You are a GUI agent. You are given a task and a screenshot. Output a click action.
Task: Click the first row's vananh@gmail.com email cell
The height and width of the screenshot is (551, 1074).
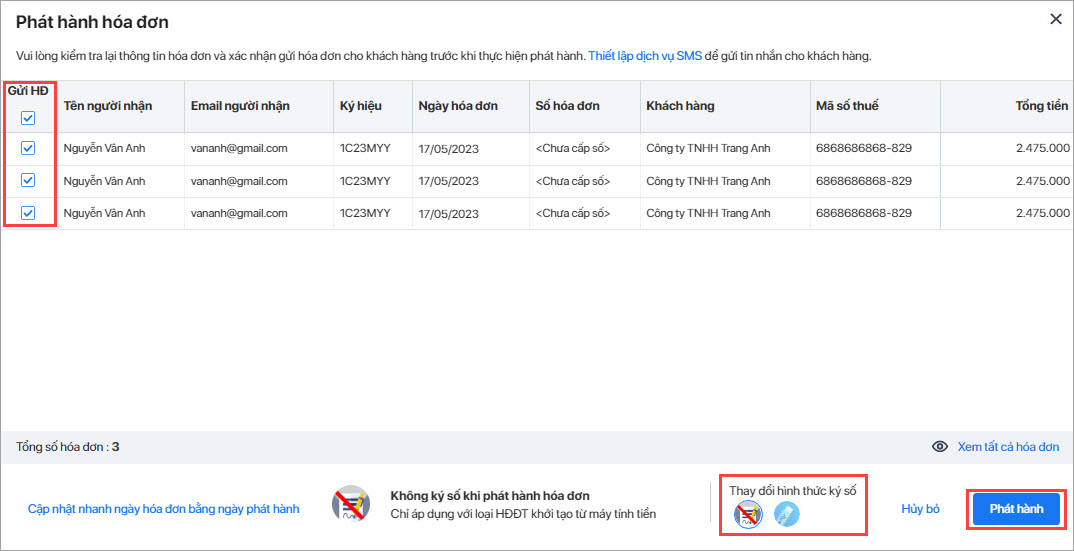pos(239,148)
